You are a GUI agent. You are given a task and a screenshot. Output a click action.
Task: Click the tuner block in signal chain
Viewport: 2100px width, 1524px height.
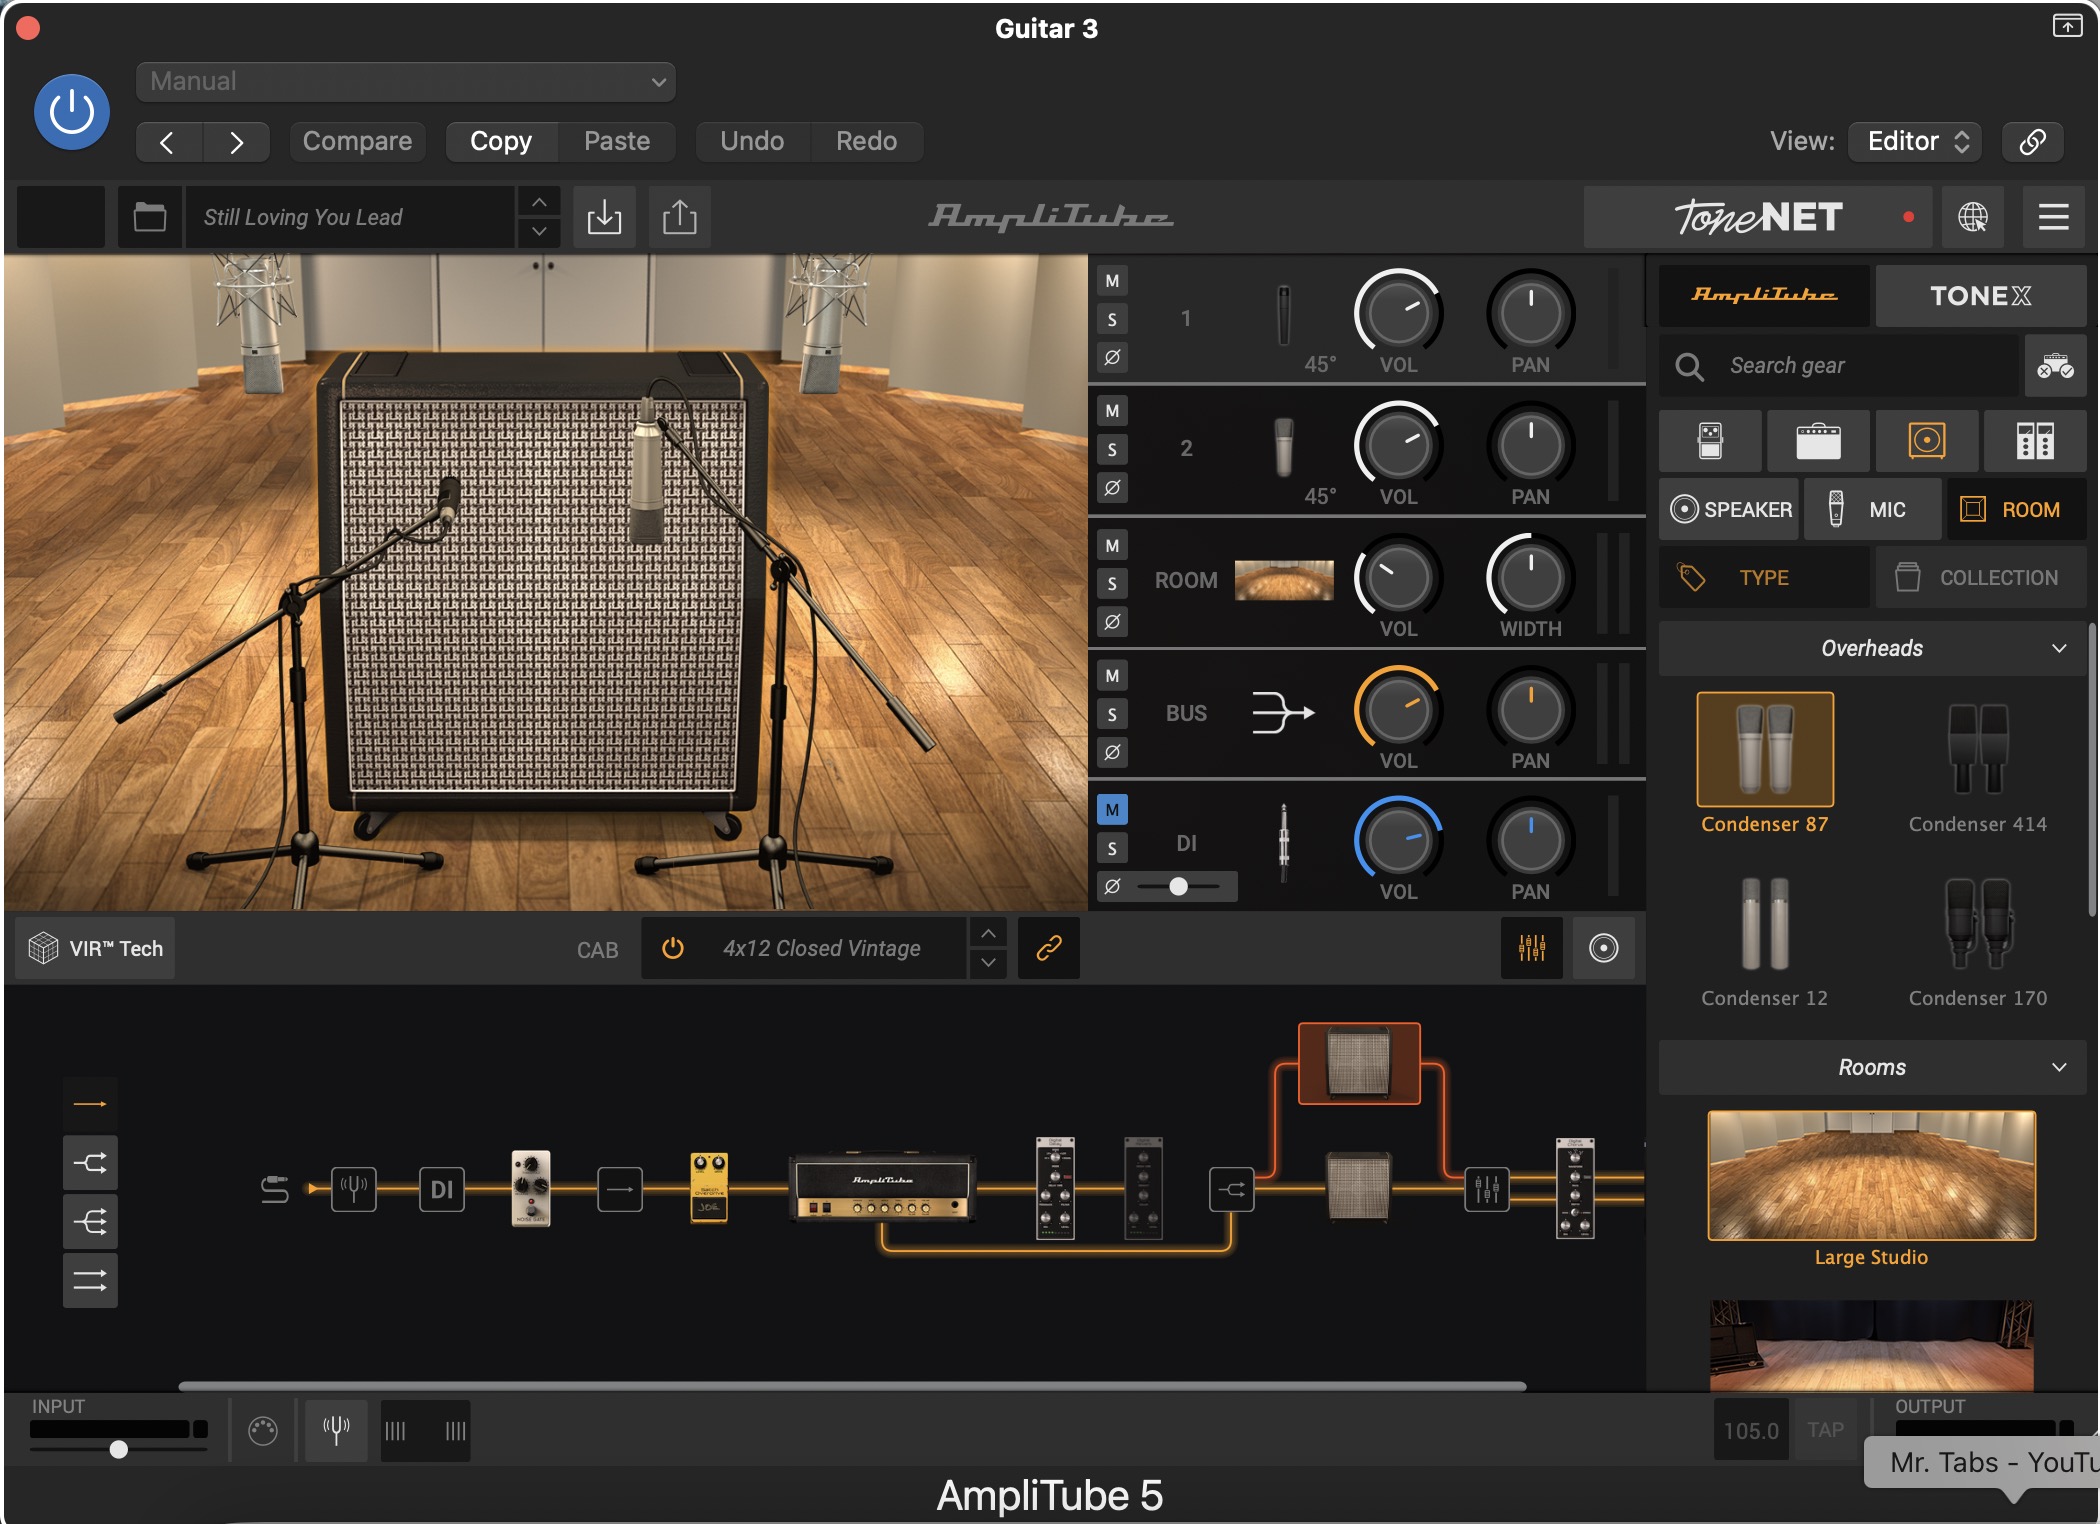(354, 1189)
